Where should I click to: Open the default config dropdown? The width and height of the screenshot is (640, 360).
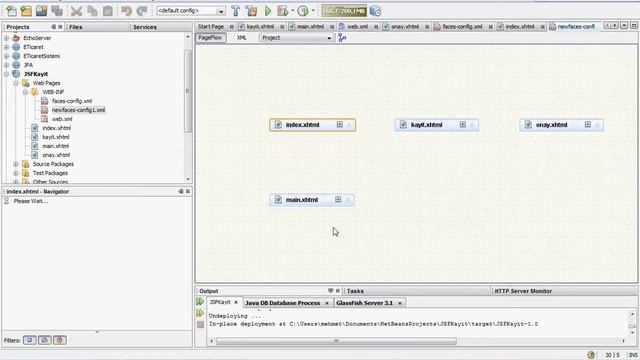coord(220,11)
